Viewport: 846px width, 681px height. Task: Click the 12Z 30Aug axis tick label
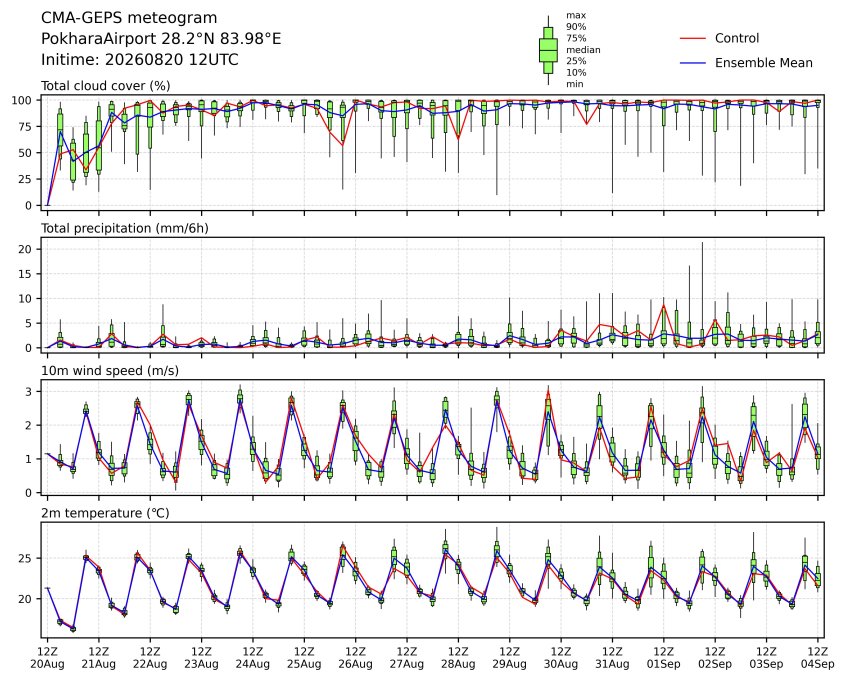coord(561,658)
